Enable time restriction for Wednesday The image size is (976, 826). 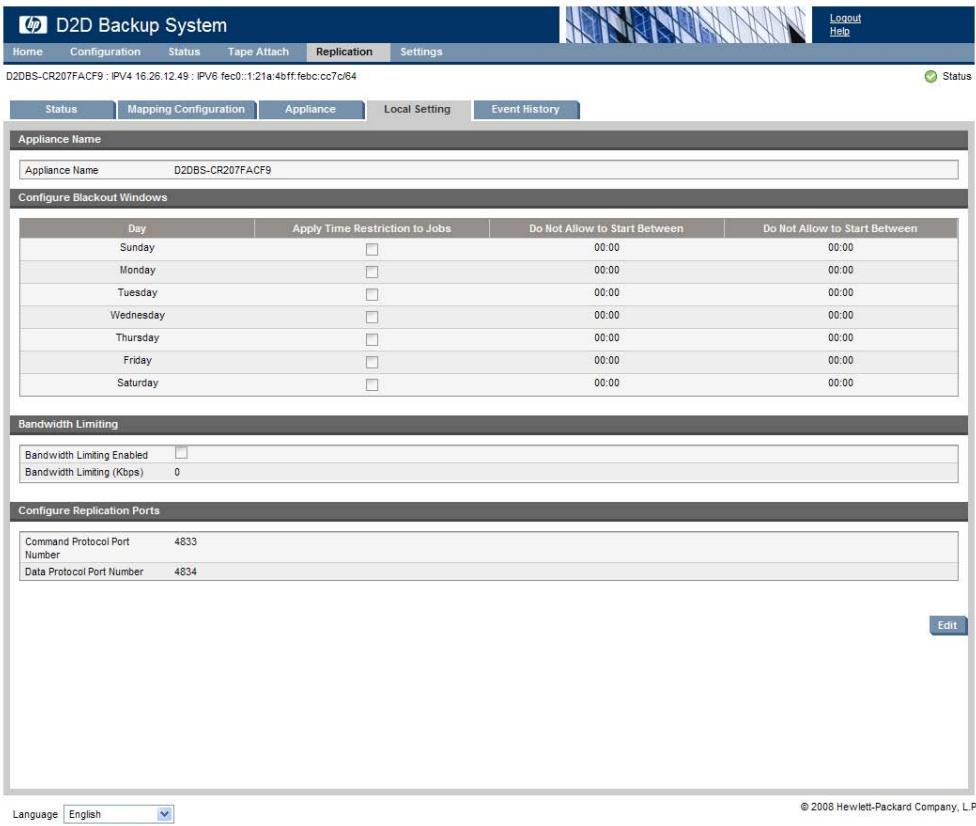(x=372, y=317)
